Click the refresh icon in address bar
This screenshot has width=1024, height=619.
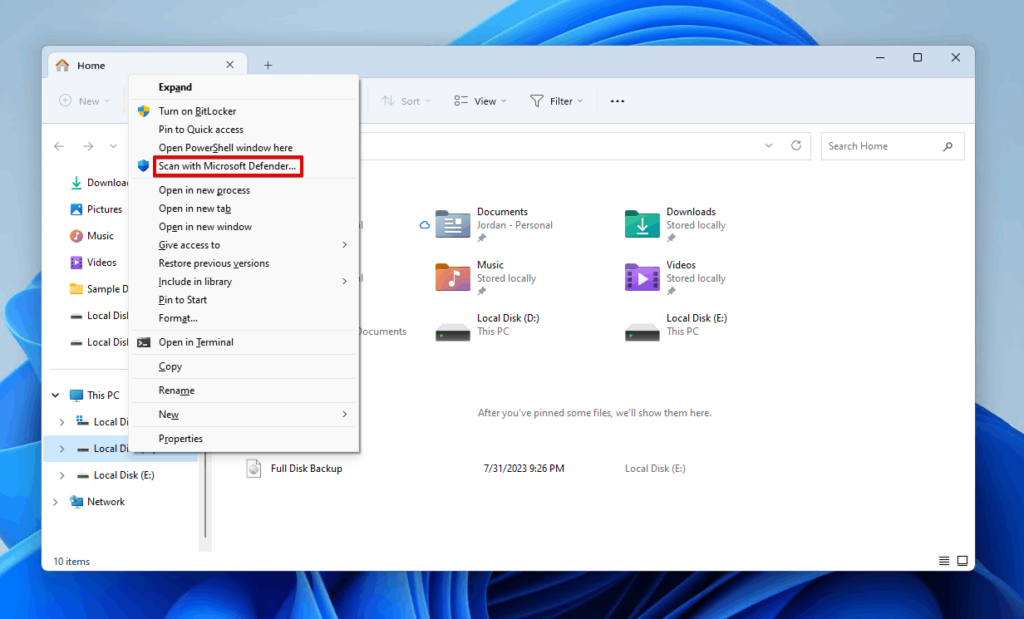pyautogui.click(x=796, y=146)
